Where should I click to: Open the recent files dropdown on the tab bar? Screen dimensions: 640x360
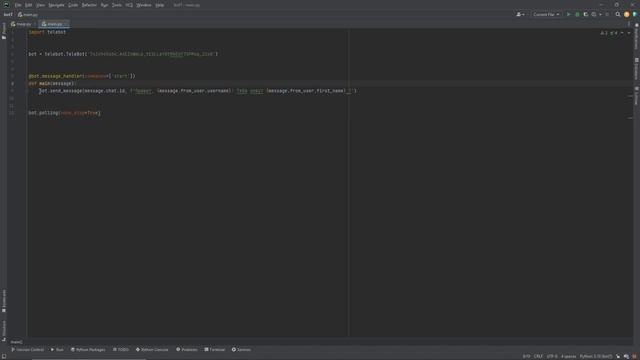(x=629, y=24)
